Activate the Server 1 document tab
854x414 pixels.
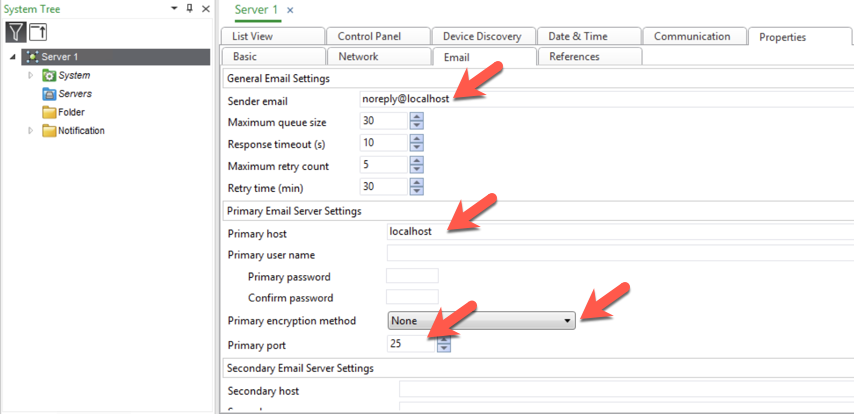pos(256,10)
